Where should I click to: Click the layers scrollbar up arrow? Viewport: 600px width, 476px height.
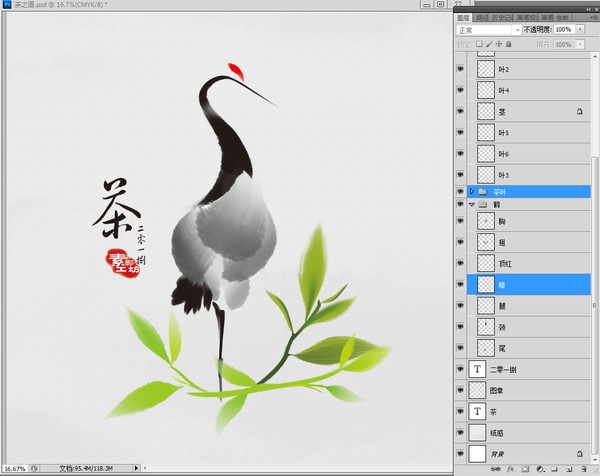tap(595, 57)
